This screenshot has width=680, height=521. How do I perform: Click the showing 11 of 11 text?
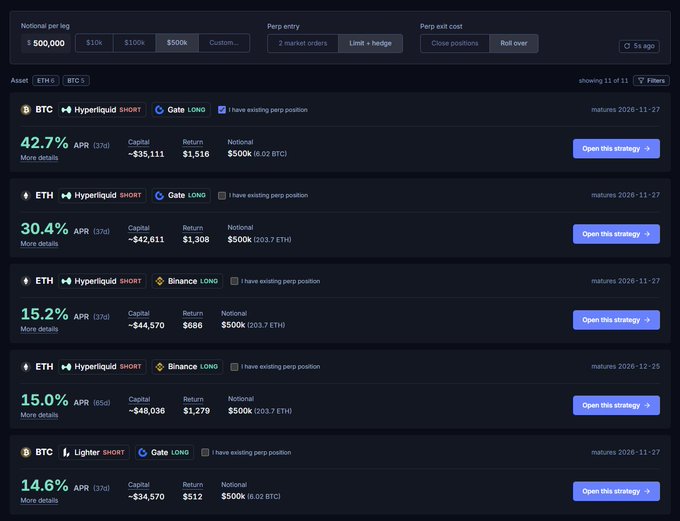point(603,81)
